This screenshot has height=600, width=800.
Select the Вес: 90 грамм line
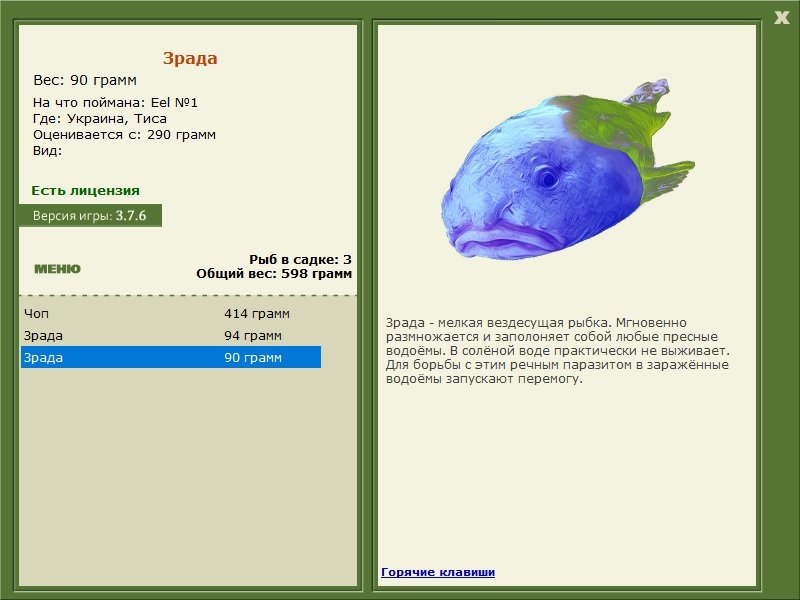click(x=85, y=80)
